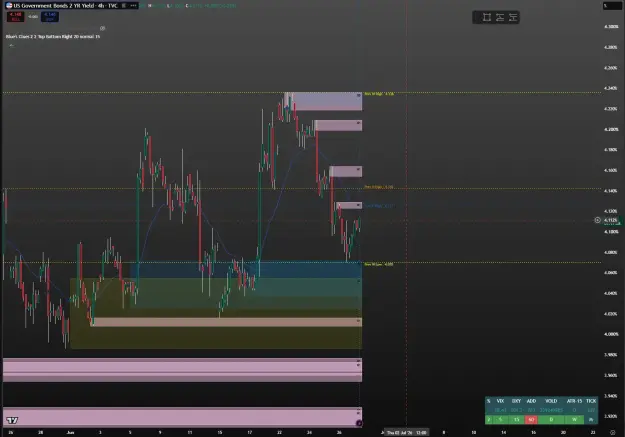Click the green 15 cell in the table
The width and height of the screenshot is (625, 437).
coord(516,419)
